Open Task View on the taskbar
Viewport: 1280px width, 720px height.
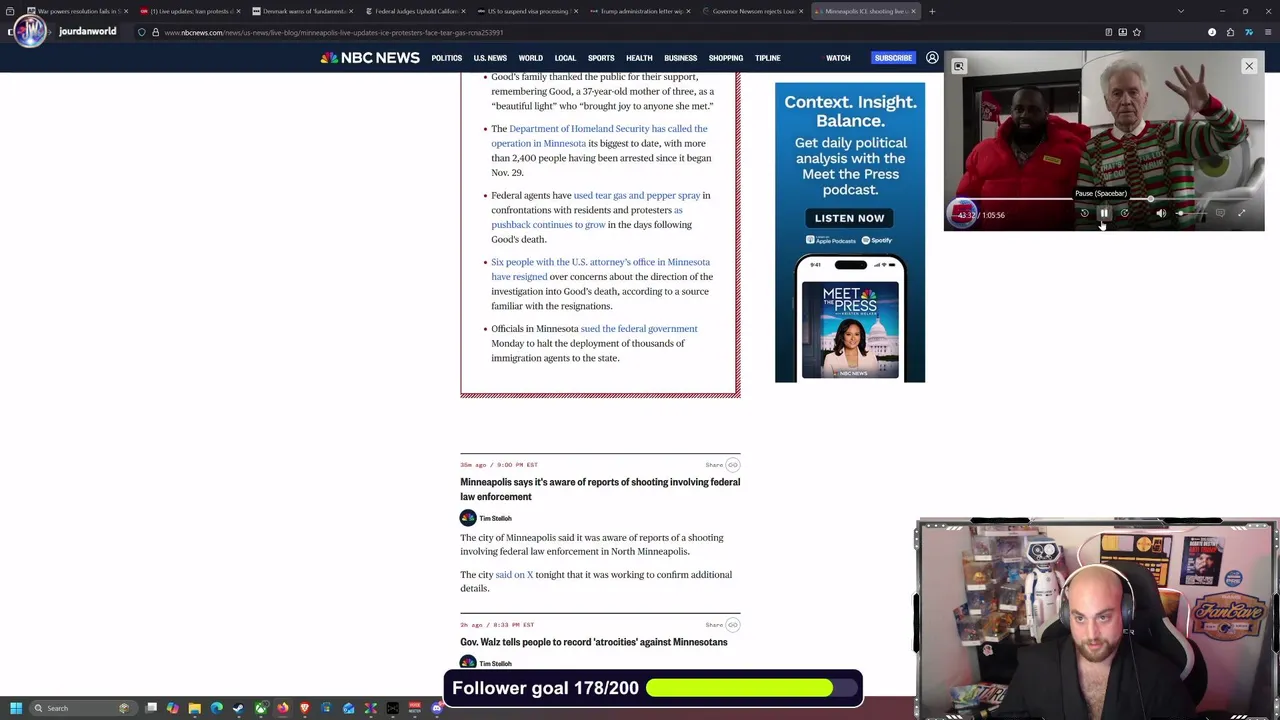151,708
